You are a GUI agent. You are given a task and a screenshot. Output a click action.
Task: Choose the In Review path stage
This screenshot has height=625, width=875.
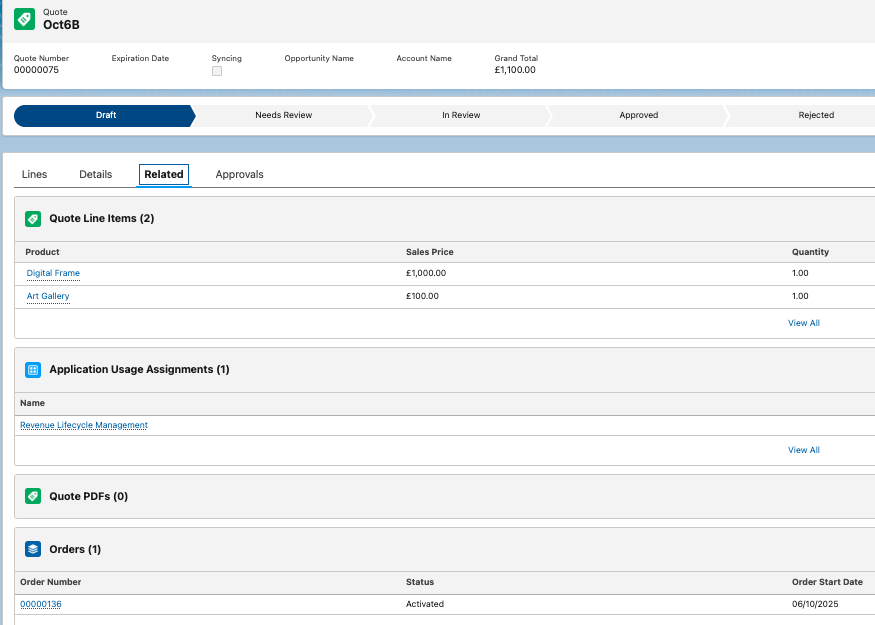click(x=461, y=115)
